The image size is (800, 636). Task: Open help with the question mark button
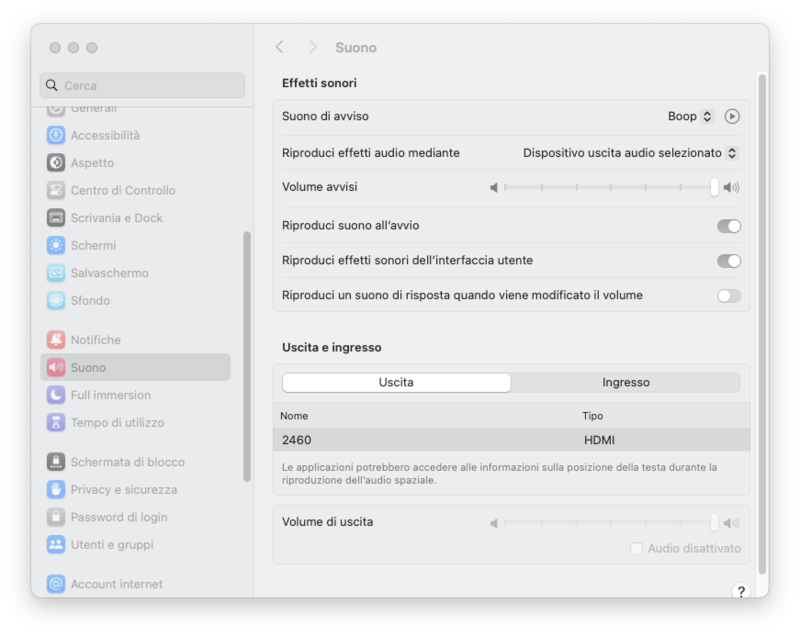coord(741,592)
